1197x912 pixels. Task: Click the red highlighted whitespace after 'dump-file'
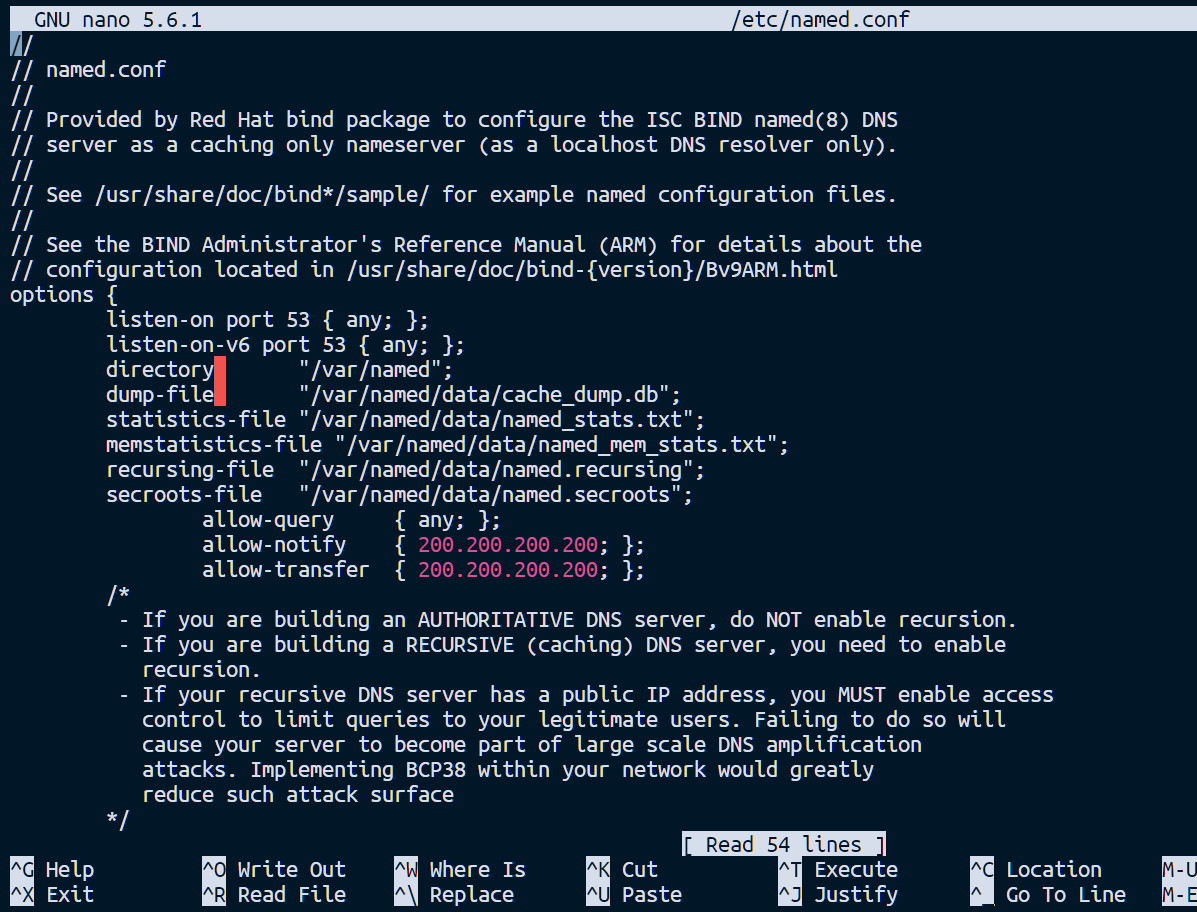click(x=220, y=395)
